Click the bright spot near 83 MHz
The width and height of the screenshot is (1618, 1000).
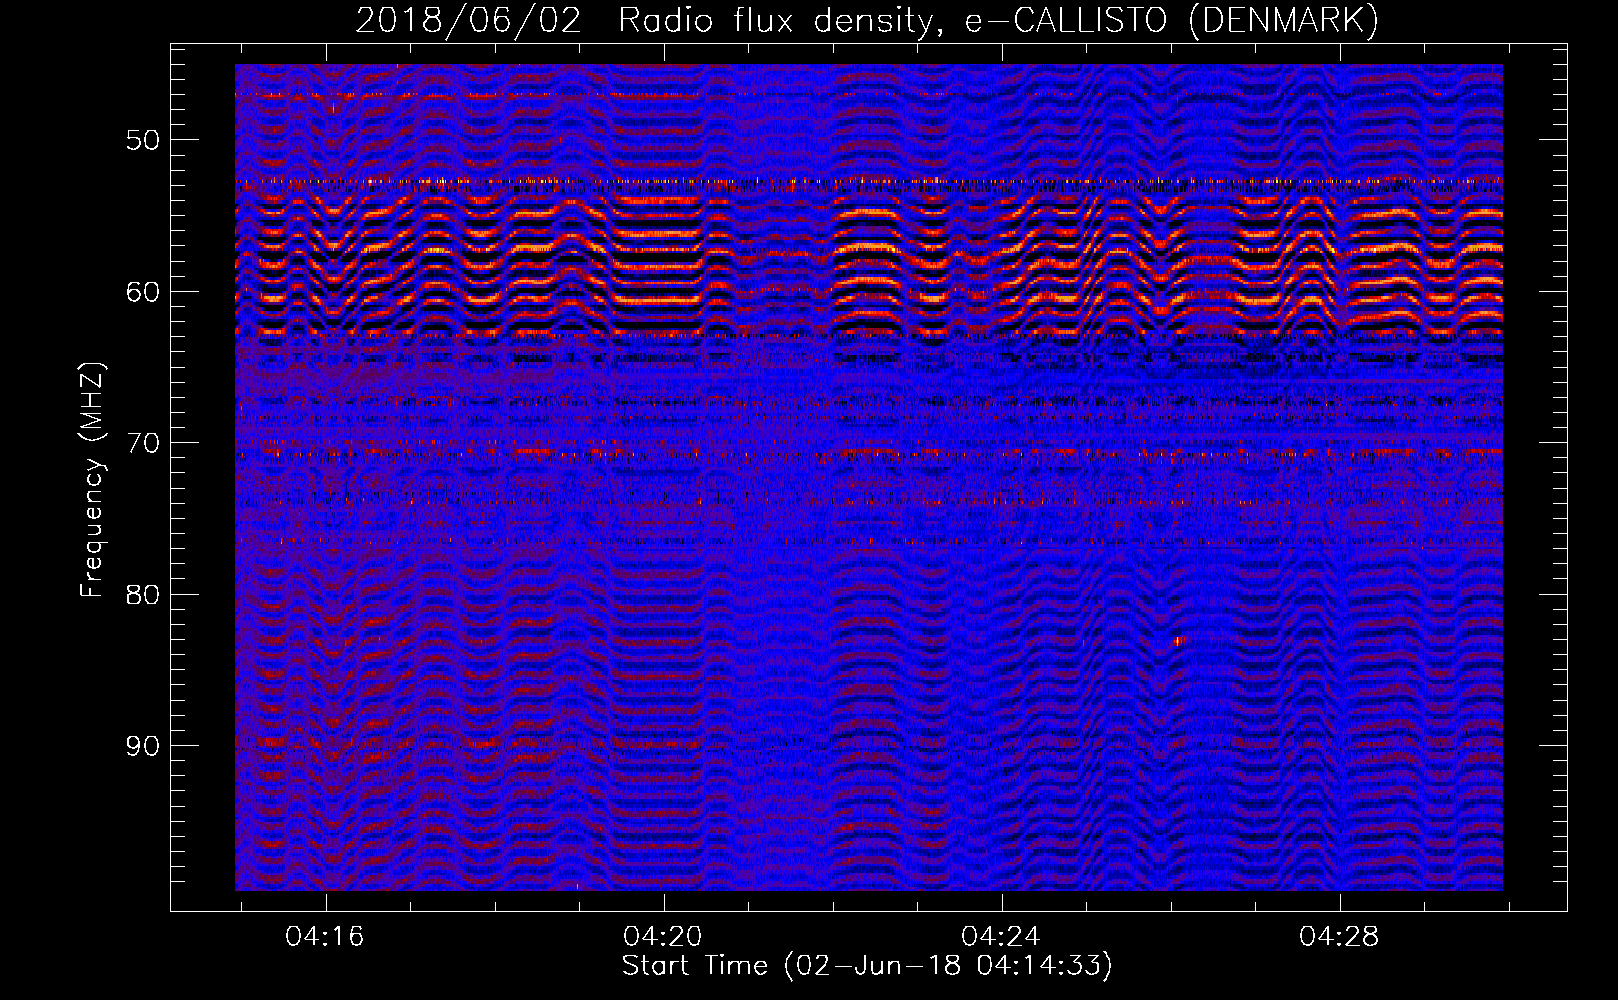tap(1179, 640)
